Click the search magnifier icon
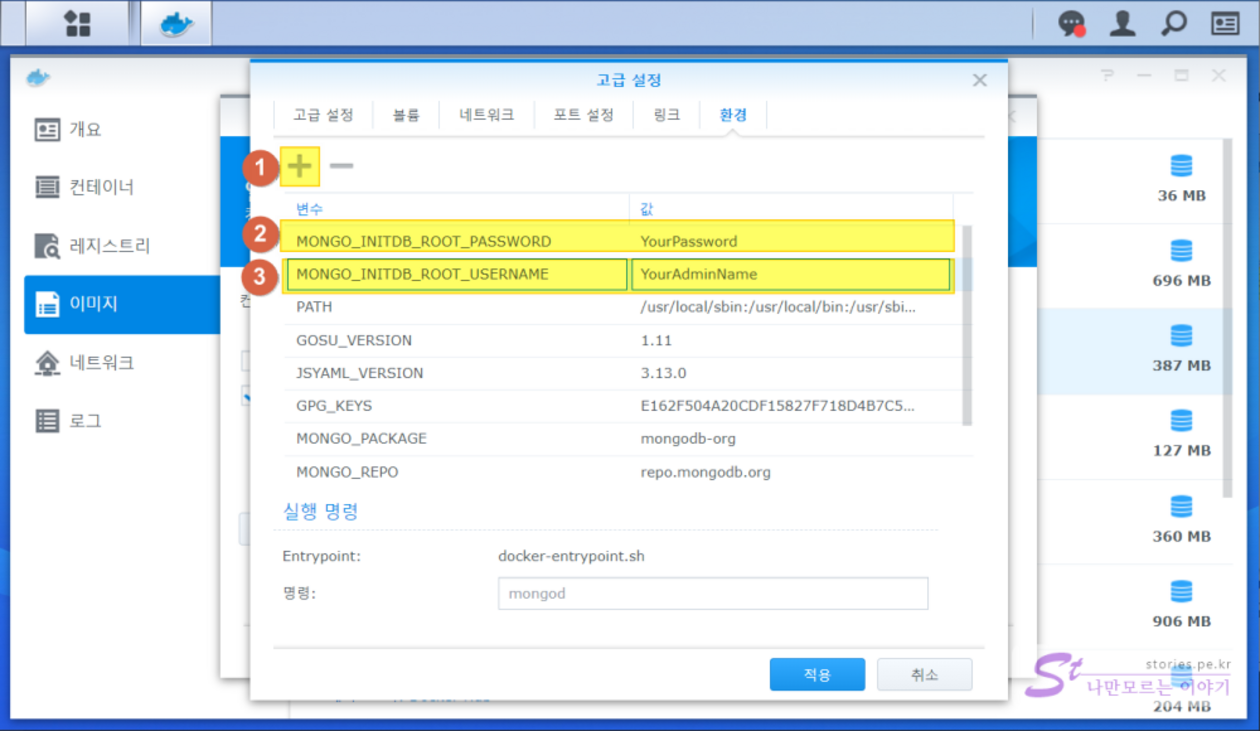The image size is (1260, 731). 1173,24
